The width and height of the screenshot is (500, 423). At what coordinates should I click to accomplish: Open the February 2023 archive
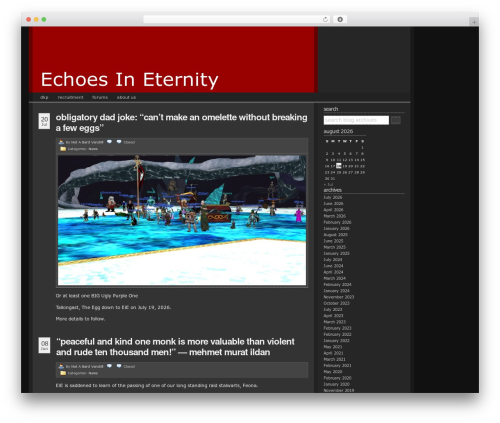(x=337, y=328)
